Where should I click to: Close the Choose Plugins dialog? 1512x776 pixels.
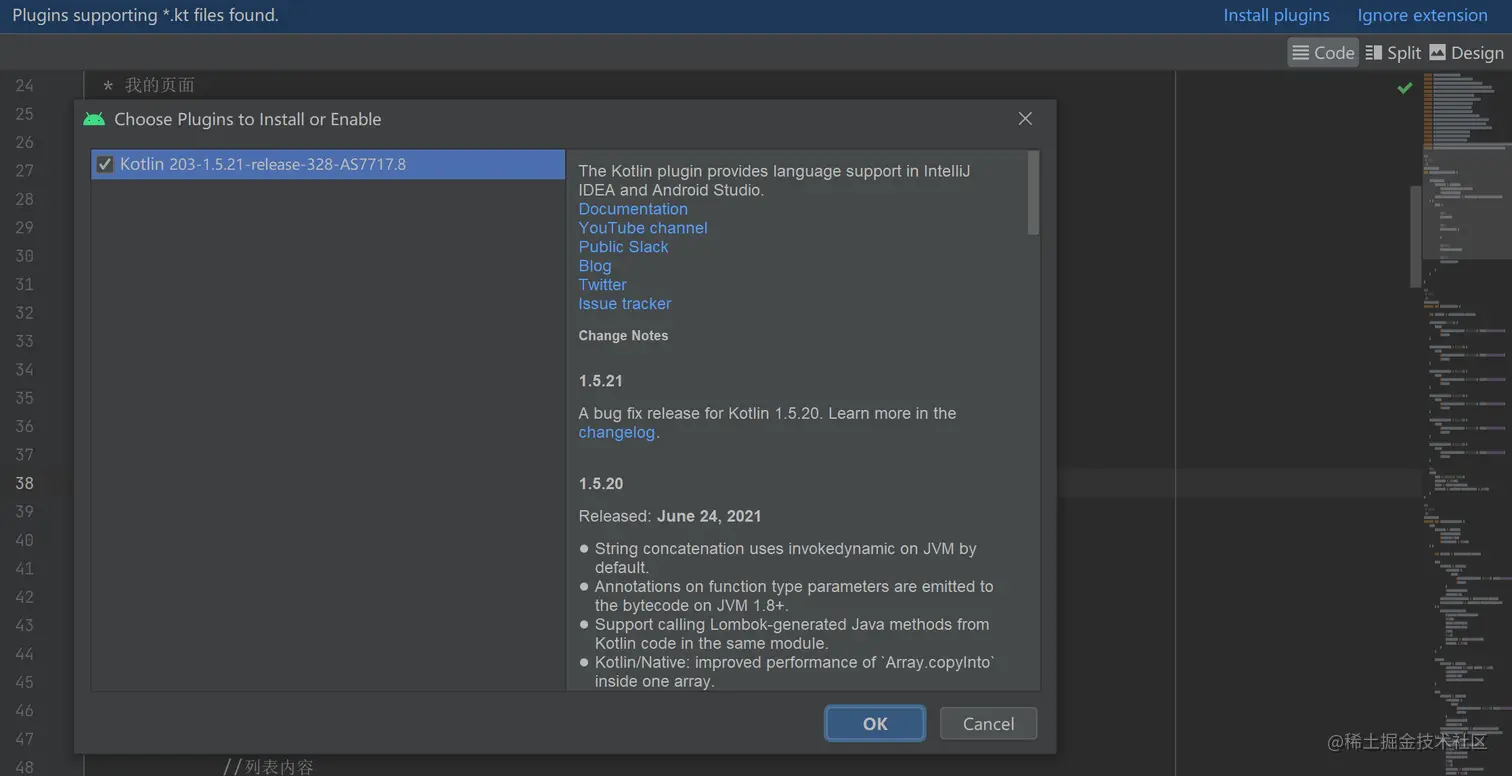(1025, 119)
